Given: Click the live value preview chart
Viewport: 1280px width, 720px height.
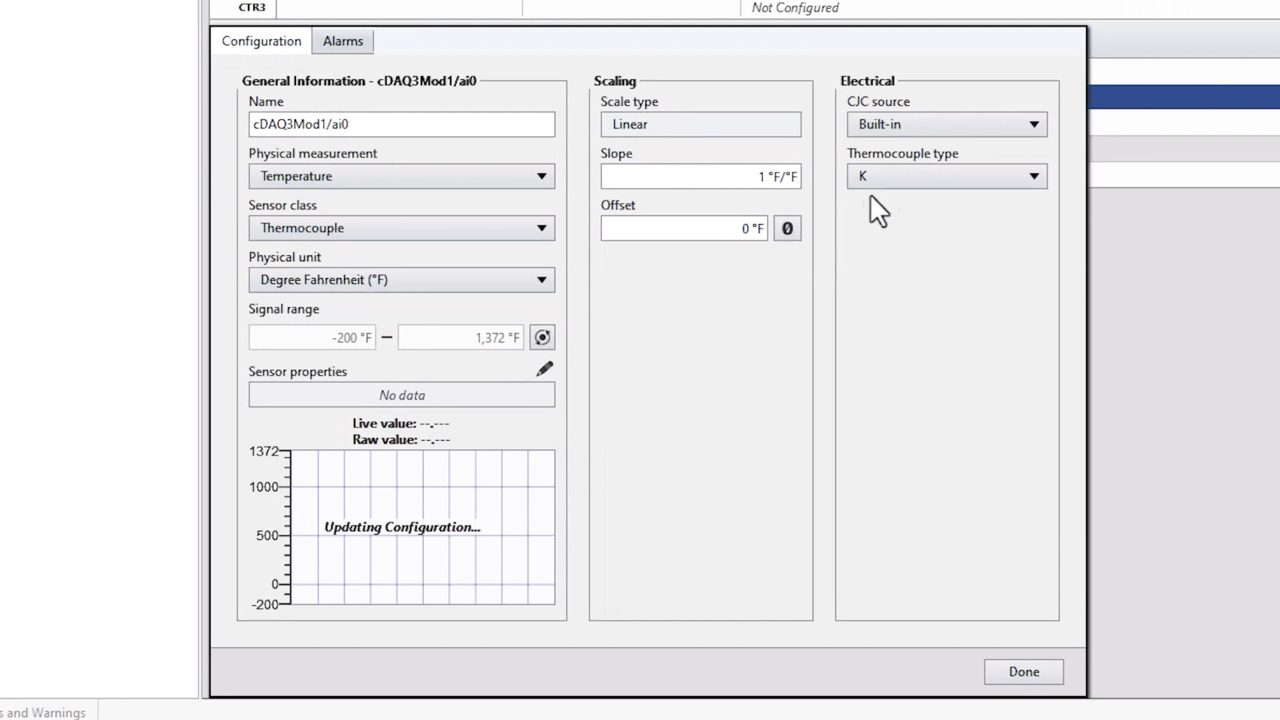Looking at the screenshot, I should (422, 527).
